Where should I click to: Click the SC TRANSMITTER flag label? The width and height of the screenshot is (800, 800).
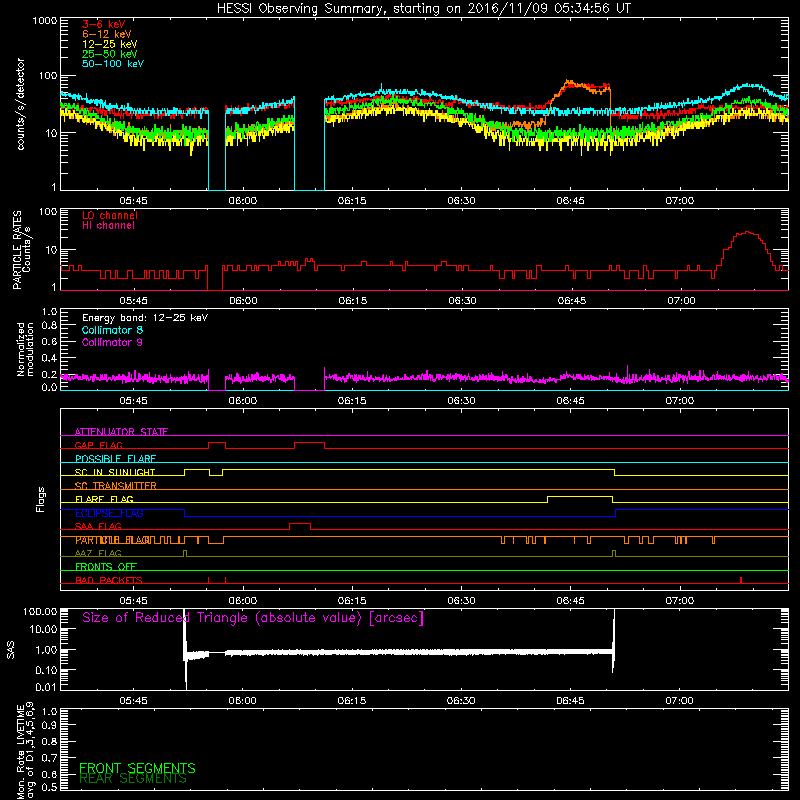pos(116,485)
